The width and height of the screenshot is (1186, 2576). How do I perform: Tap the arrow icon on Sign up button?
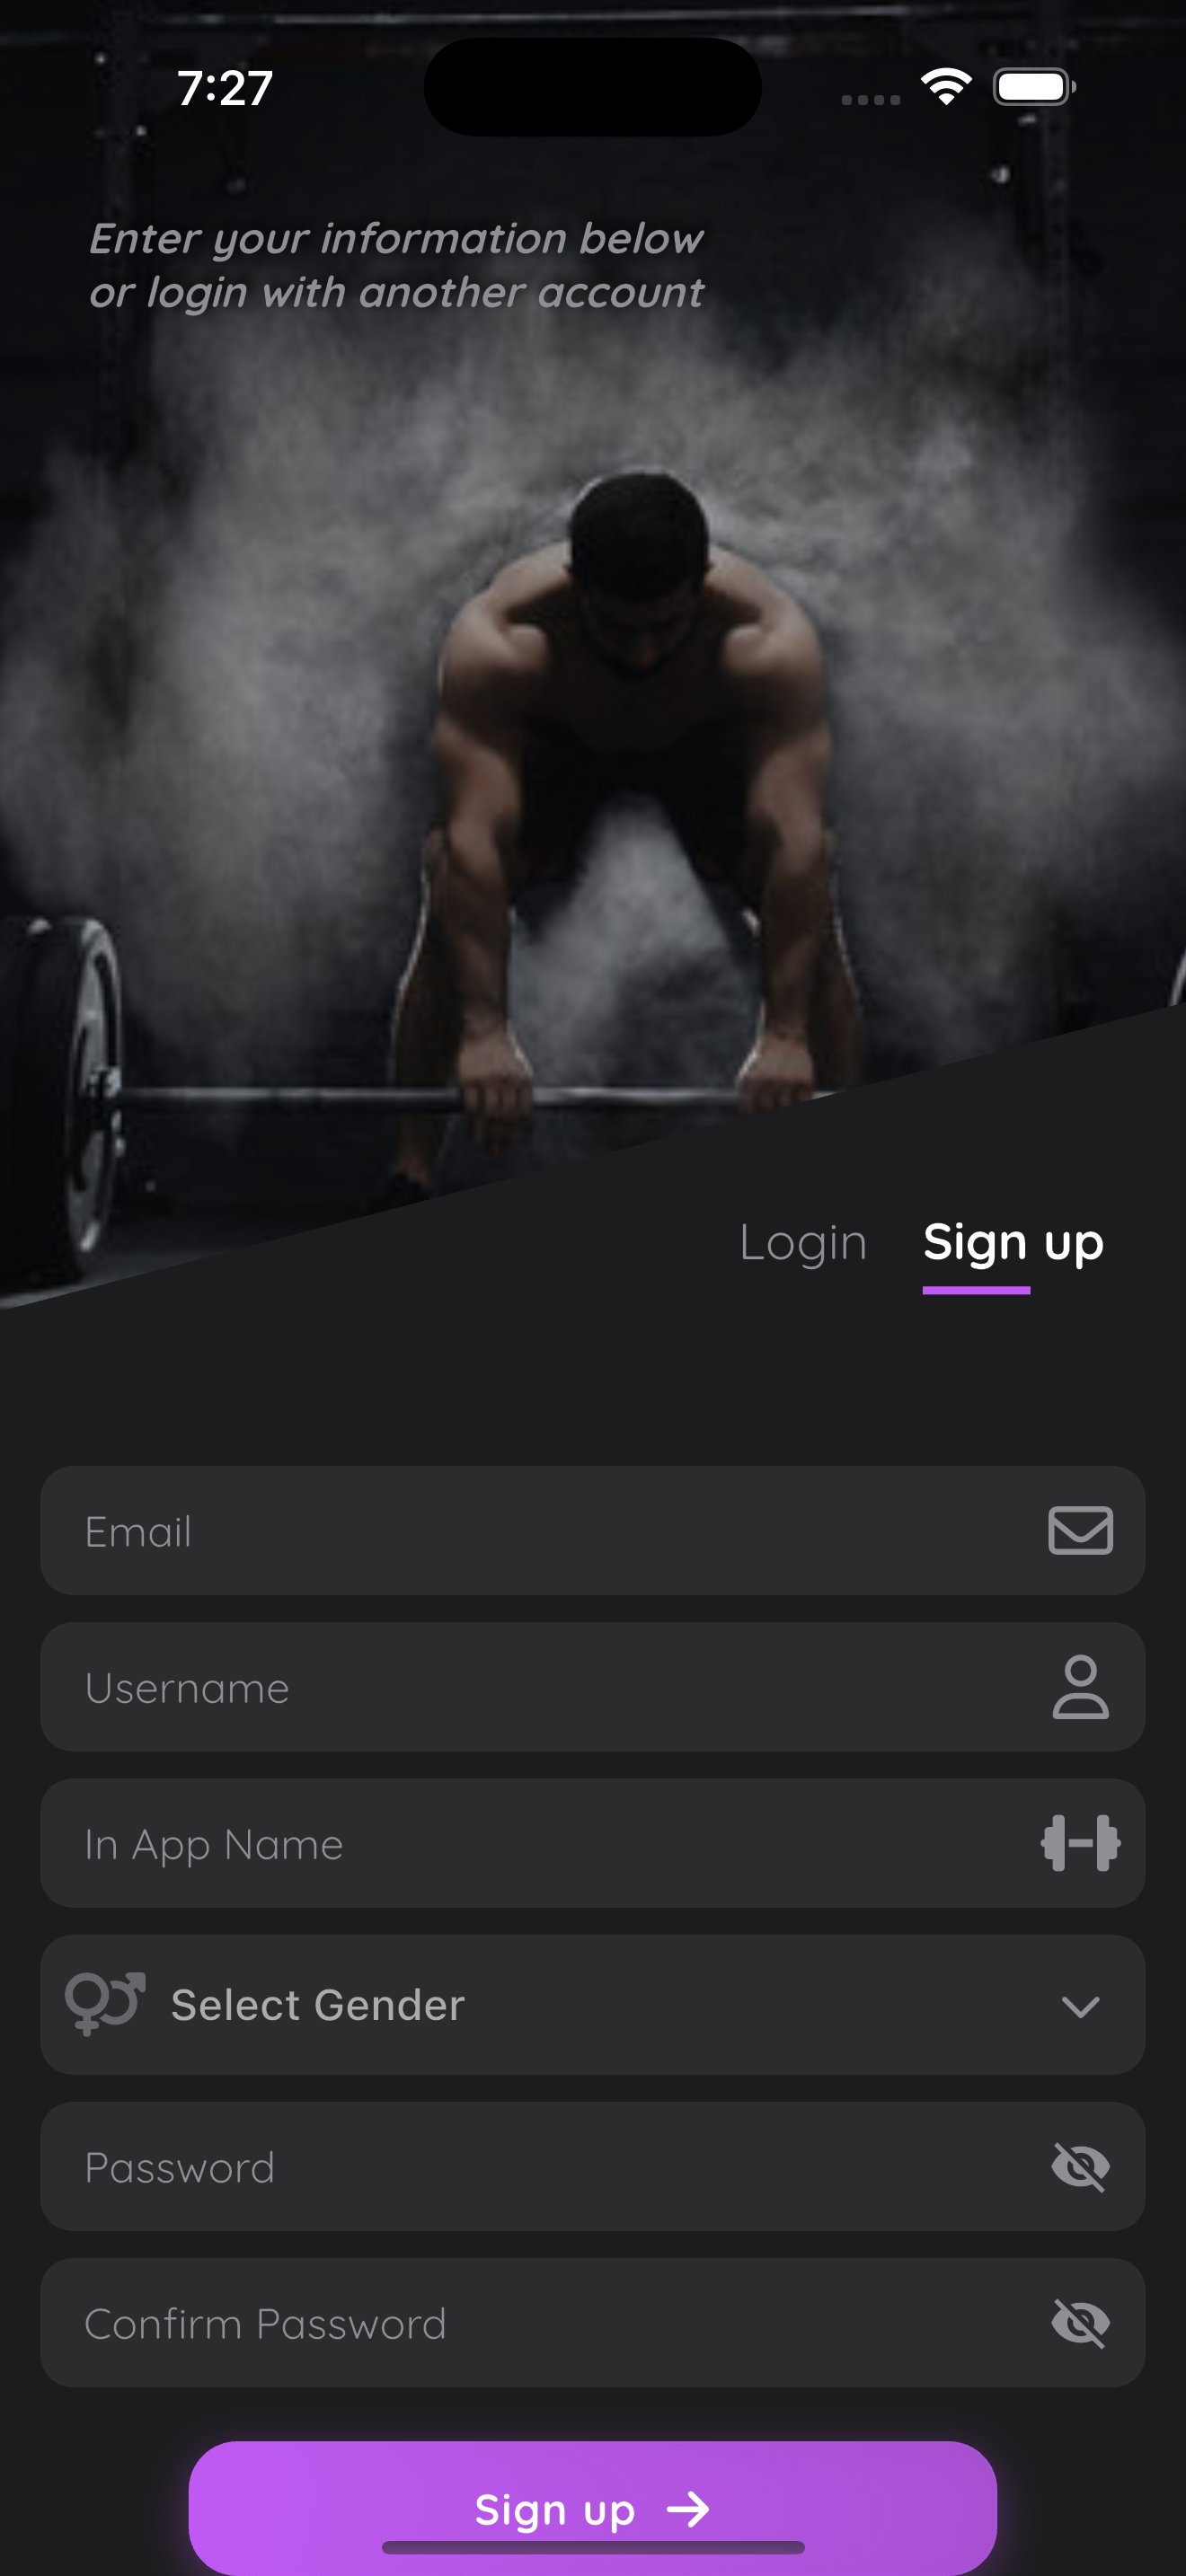click(x=688, y=2509)
